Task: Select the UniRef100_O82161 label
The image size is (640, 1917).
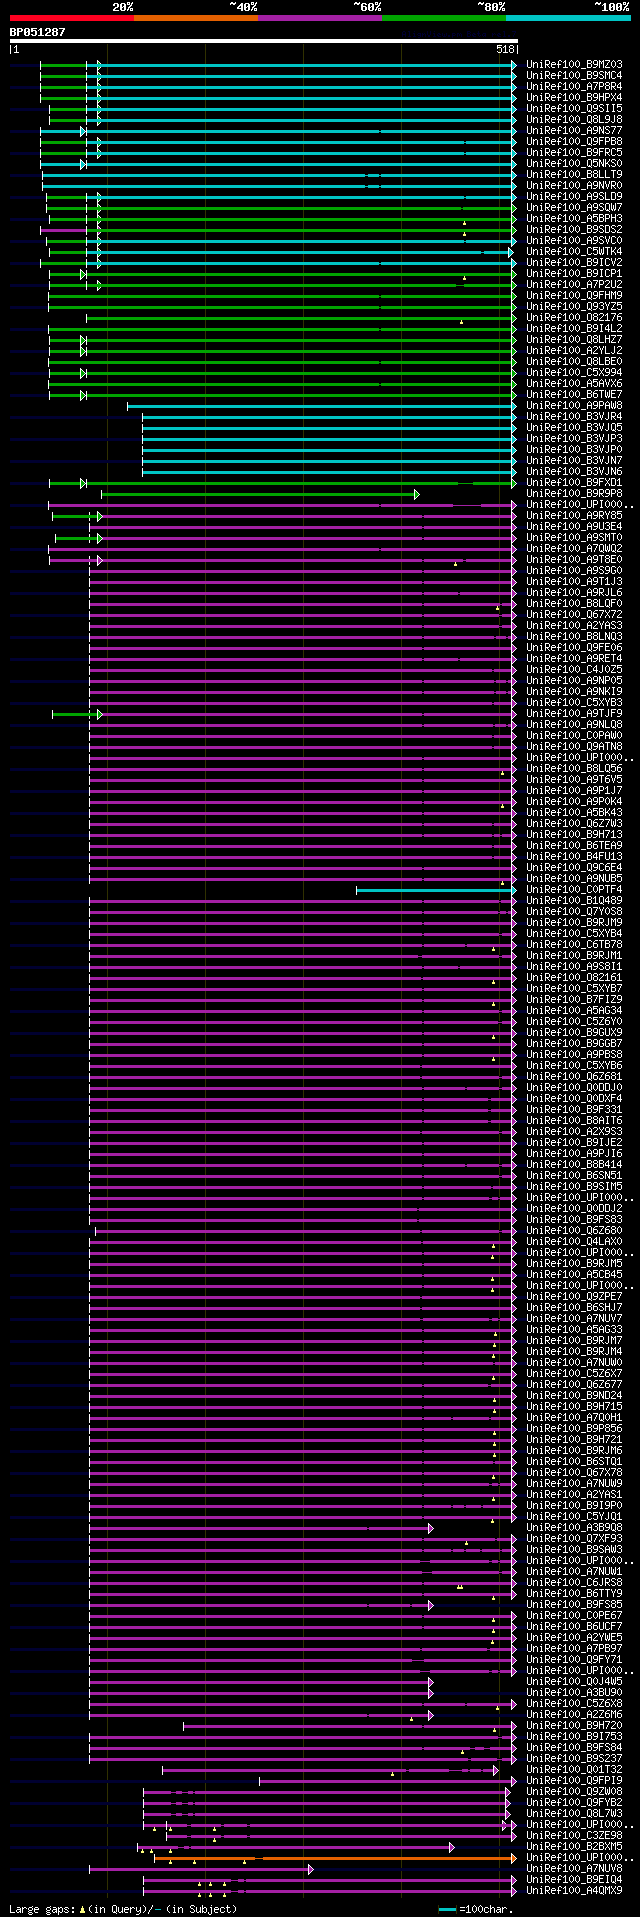Action: click(574, 978)
